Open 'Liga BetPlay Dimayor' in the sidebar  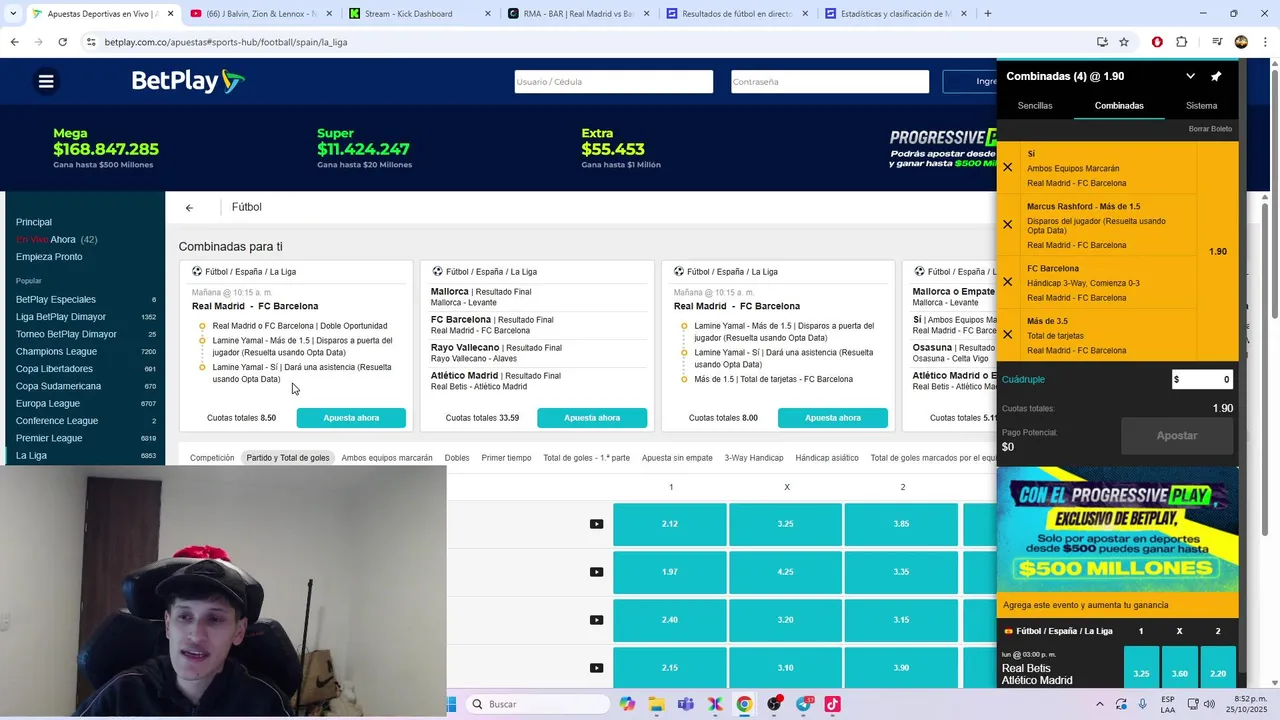tap(61, 317)
